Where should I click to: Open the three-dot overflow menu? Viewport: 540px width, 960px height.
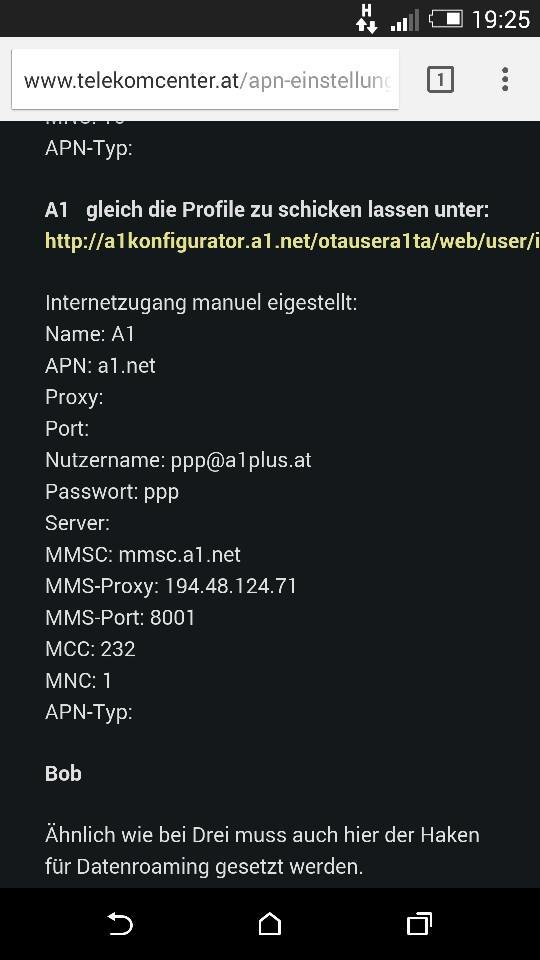(504, 80)
